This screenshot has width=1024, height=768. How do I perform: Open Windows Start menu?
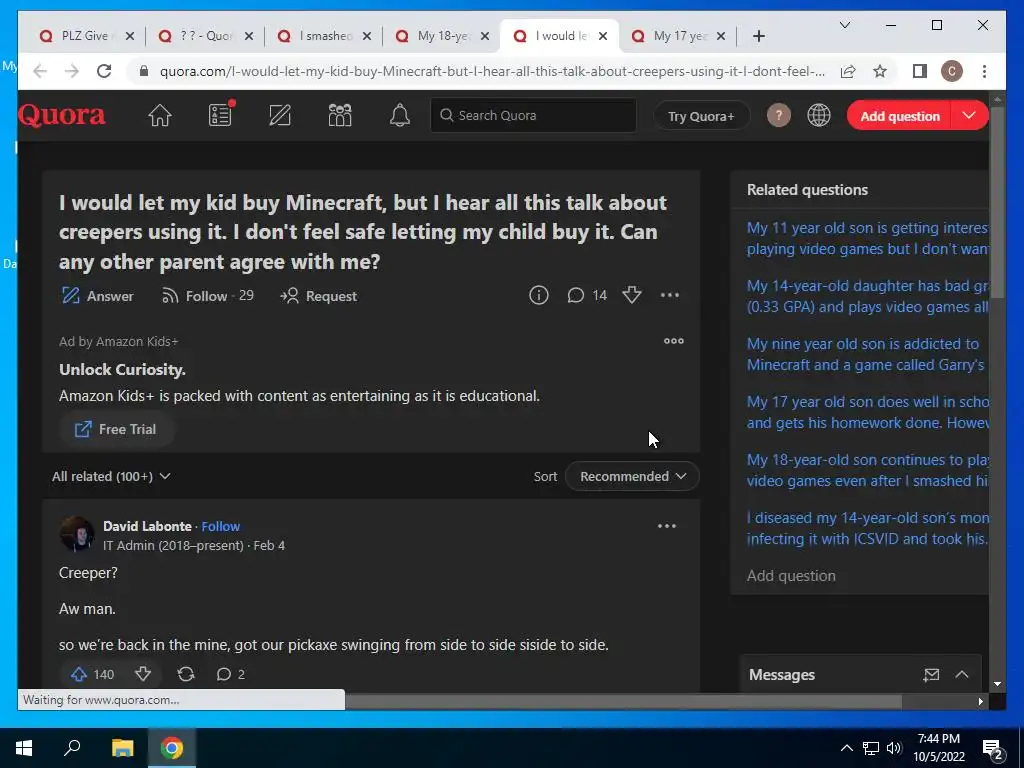tap(24, 748)
